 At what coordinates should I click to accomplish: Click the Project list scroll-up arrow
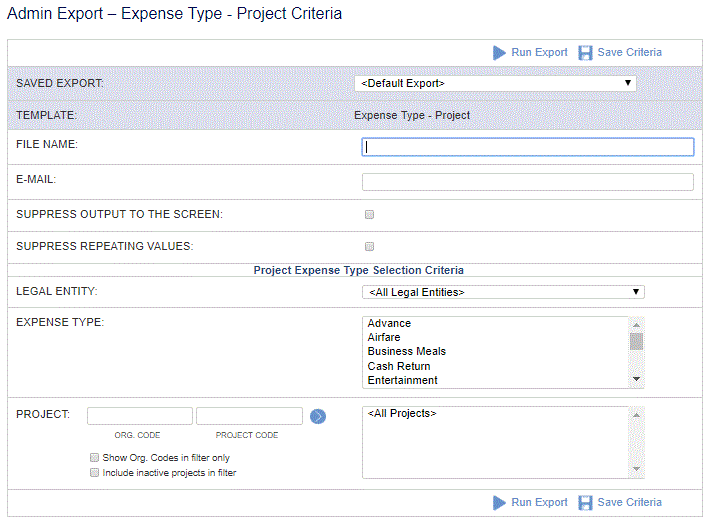click(x=636, y=415)
